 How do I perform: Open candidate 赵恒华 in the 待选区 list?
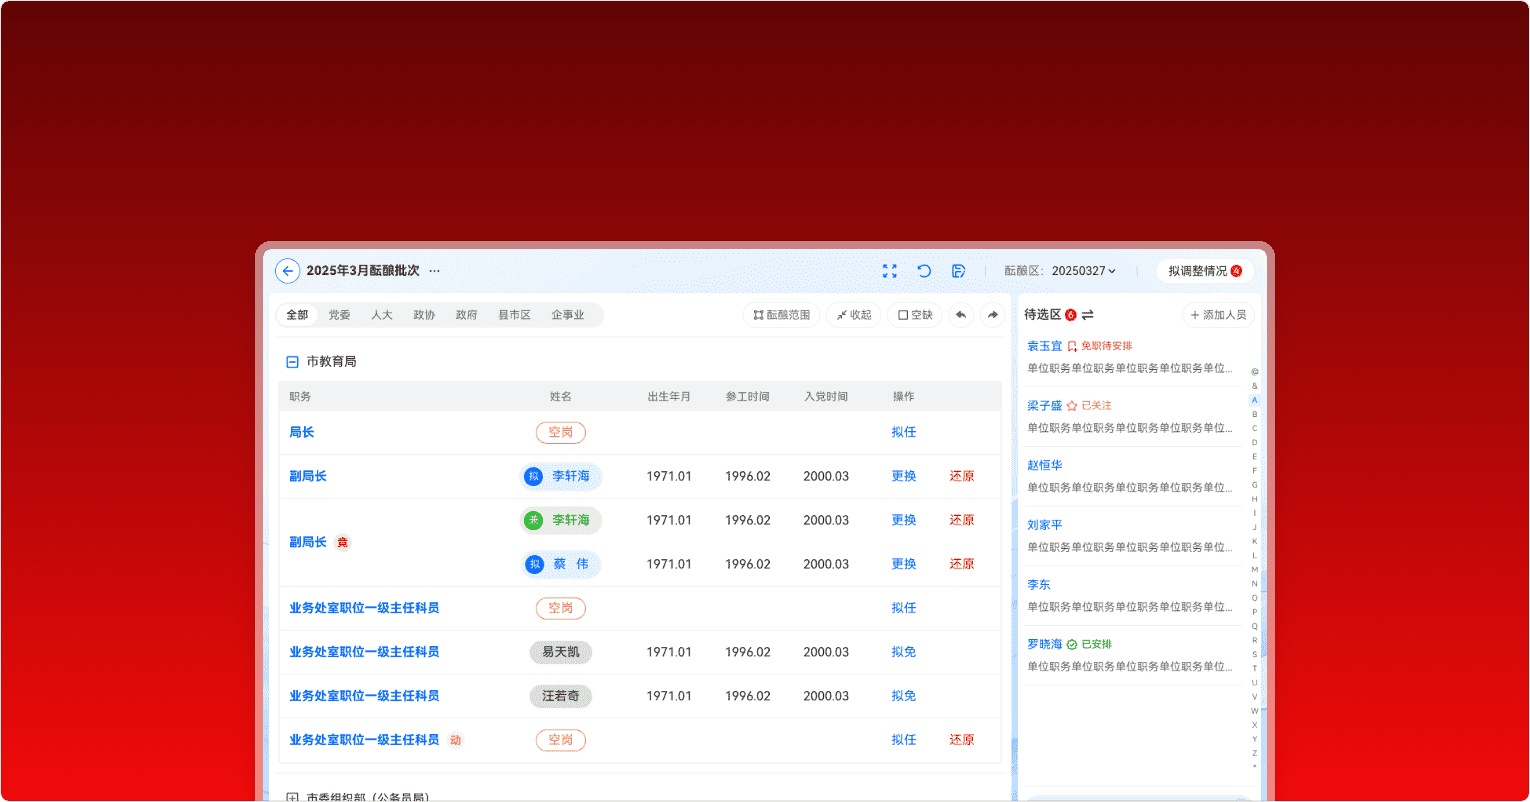(1044, 466)
